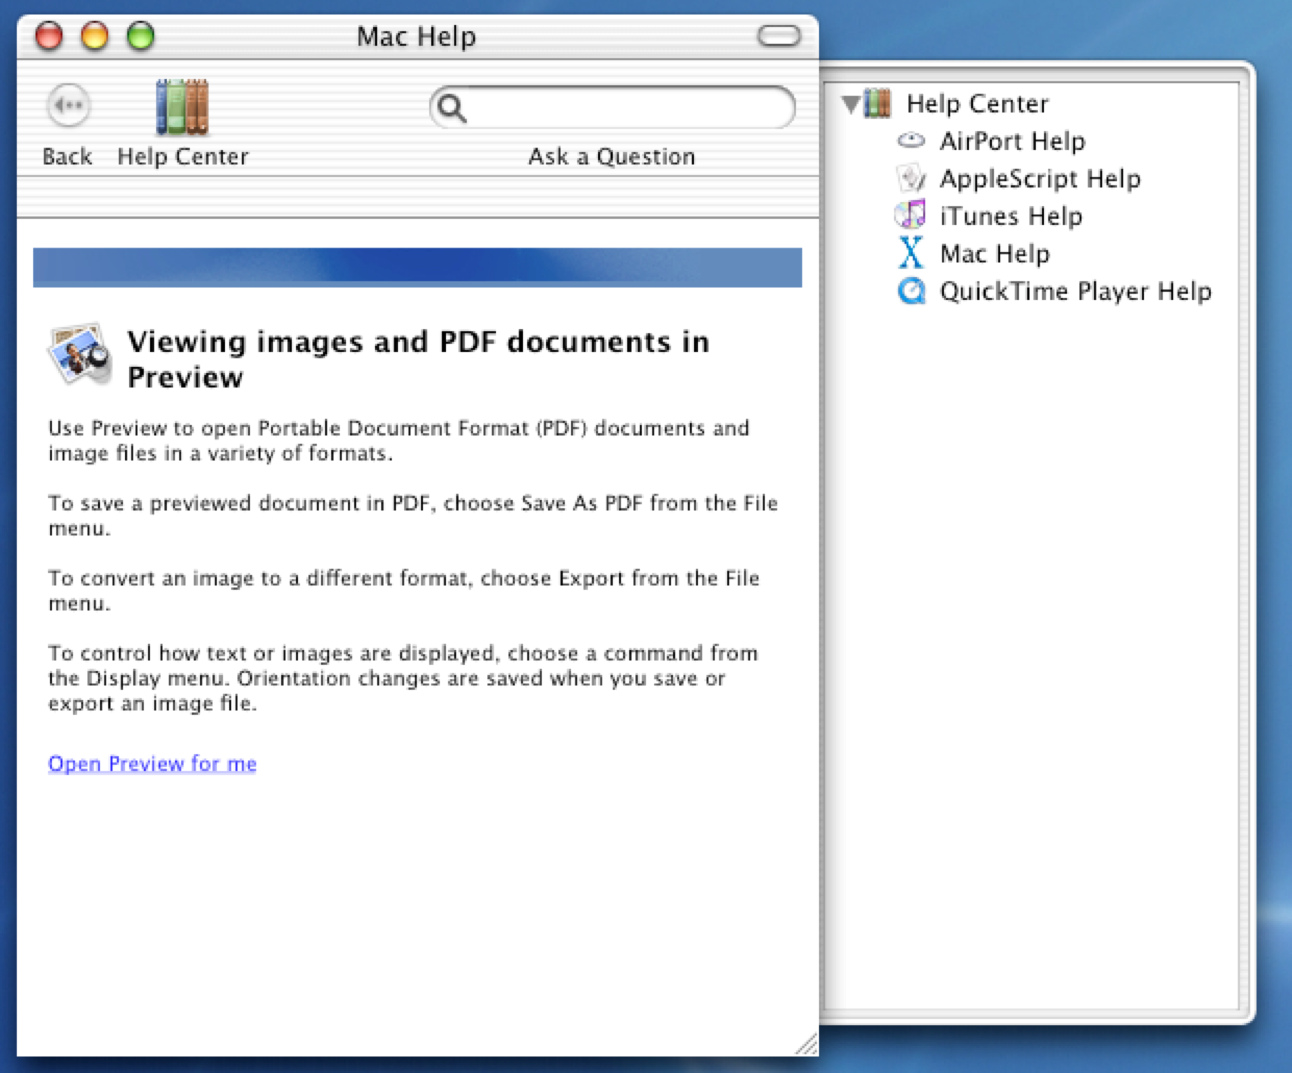Zoom the Mac Help window with green button
Viewport: 1292px width, 1073px height.
[x=141, y=37]
